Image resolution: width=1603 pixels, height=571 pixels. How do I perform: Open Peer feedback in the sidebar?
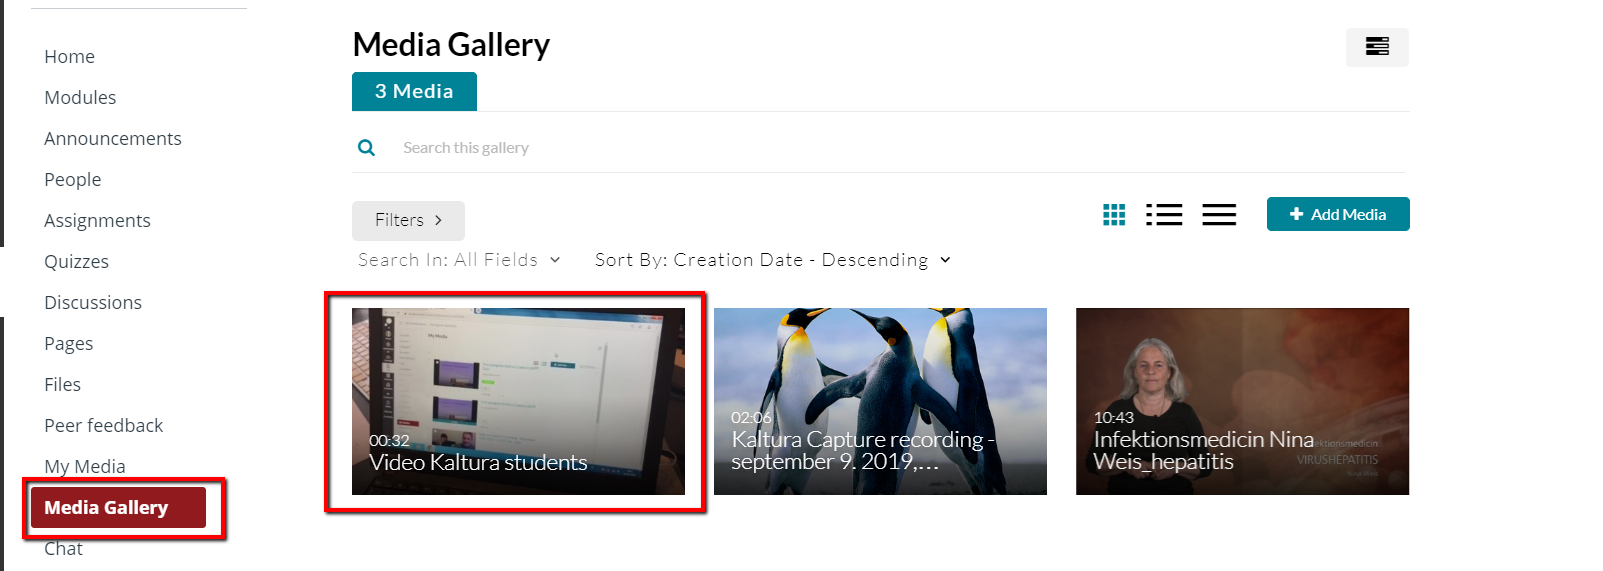pos(103,425)
